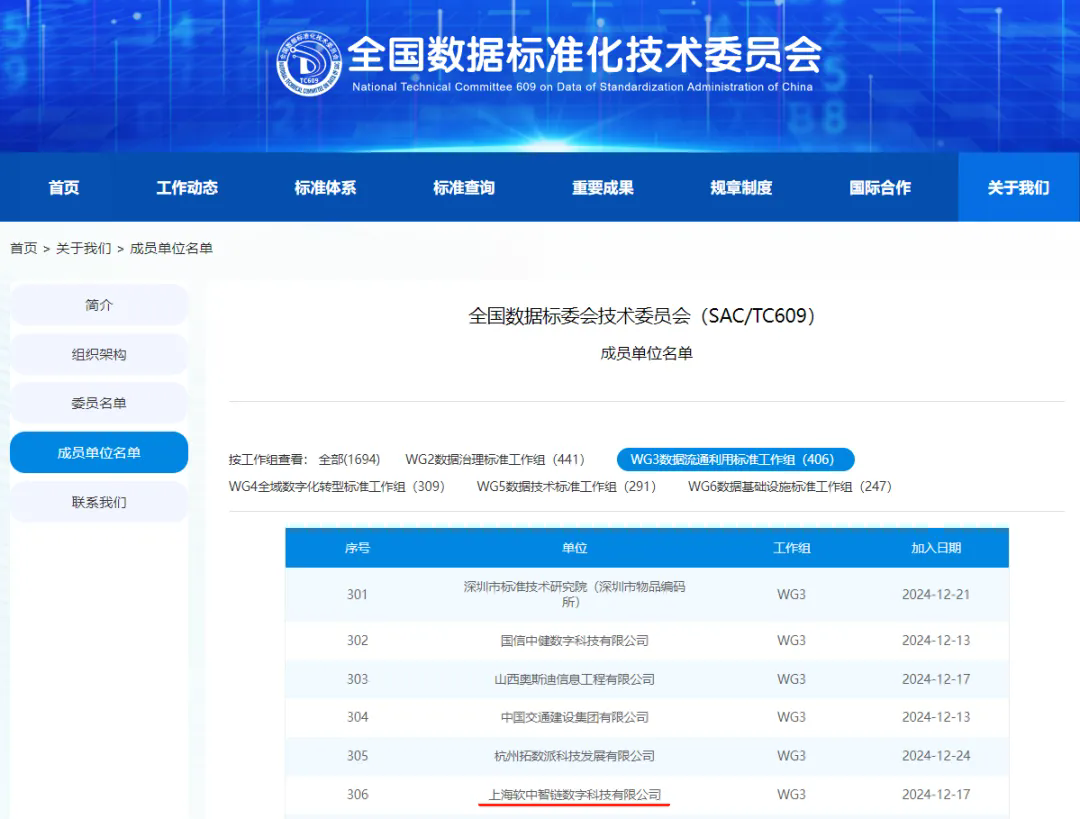Click serial number 303 cell

(357, 679)
